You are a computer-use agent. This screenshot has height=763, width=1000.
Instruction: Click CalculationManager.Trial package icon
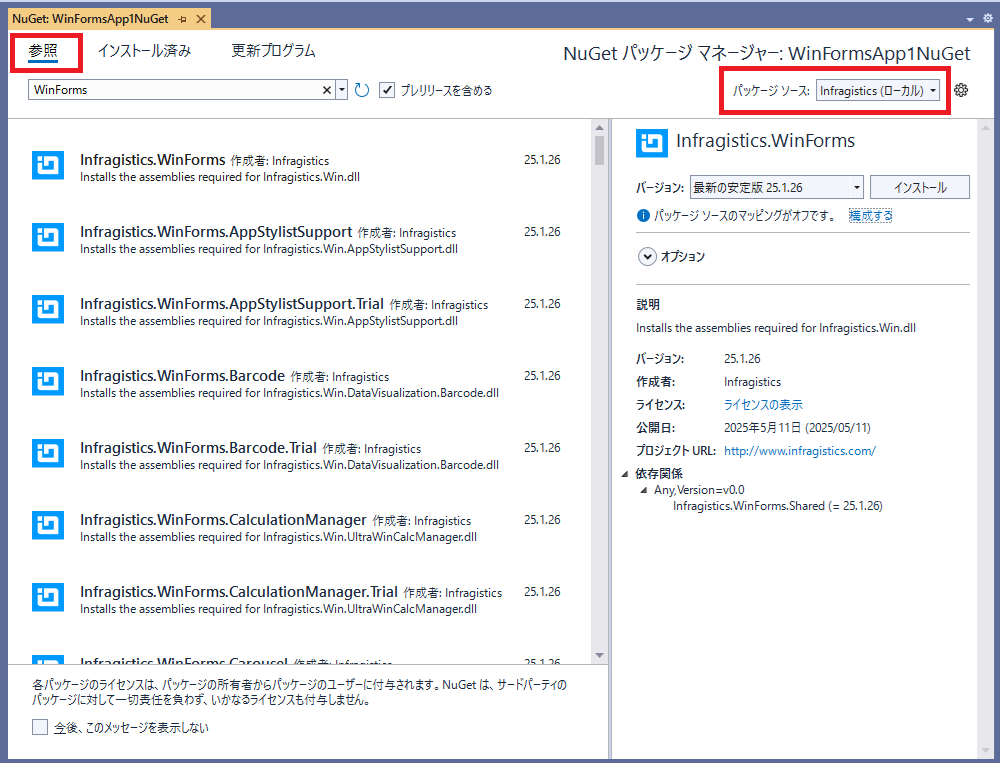[x=48, y=598]
